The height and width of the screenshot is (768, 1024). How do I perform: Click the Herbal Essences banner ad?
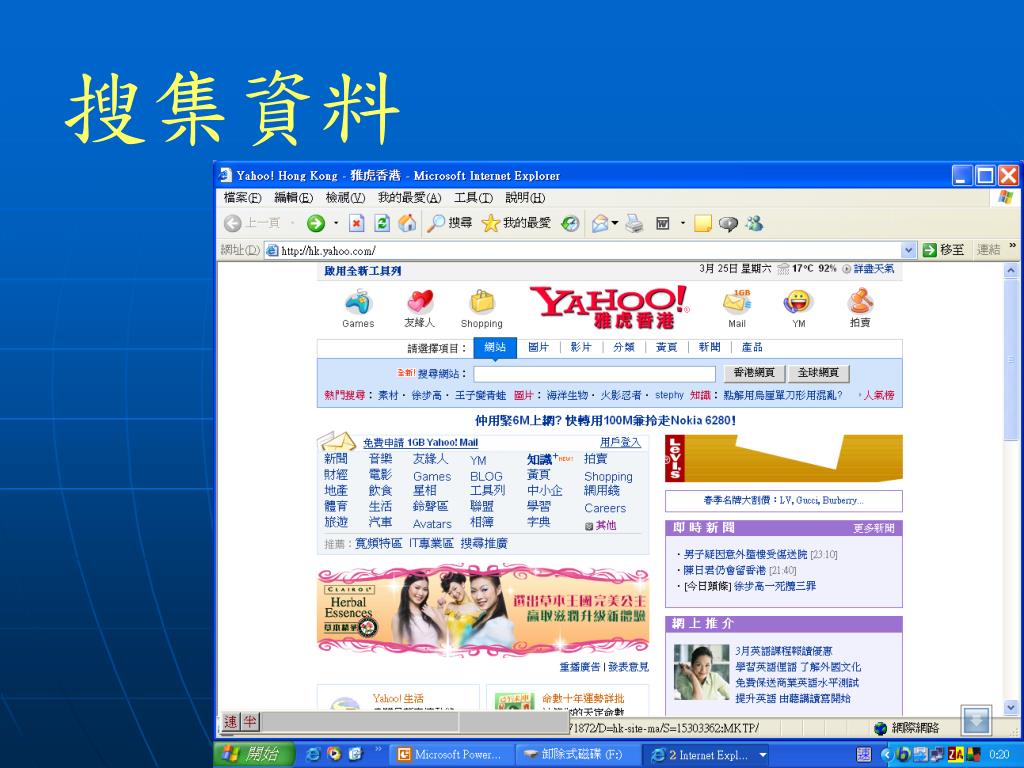483,611
